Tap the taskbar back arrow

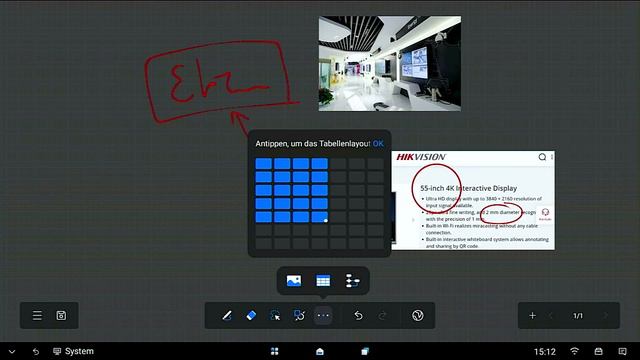36,351
